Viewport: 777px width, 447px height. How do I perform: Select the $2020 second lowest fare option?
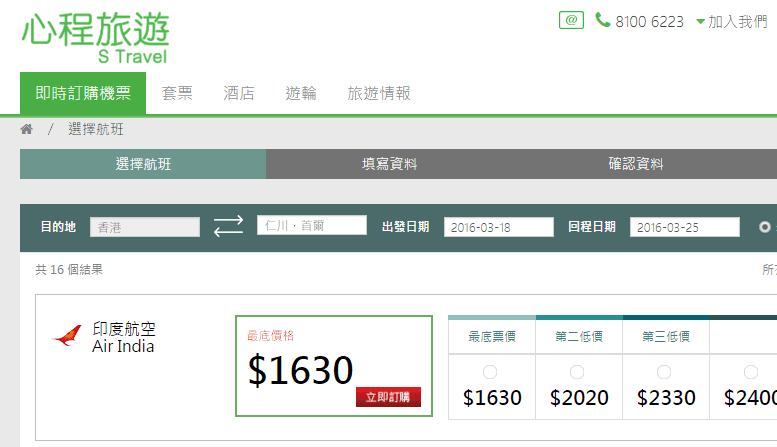click(x=578, y=372)
